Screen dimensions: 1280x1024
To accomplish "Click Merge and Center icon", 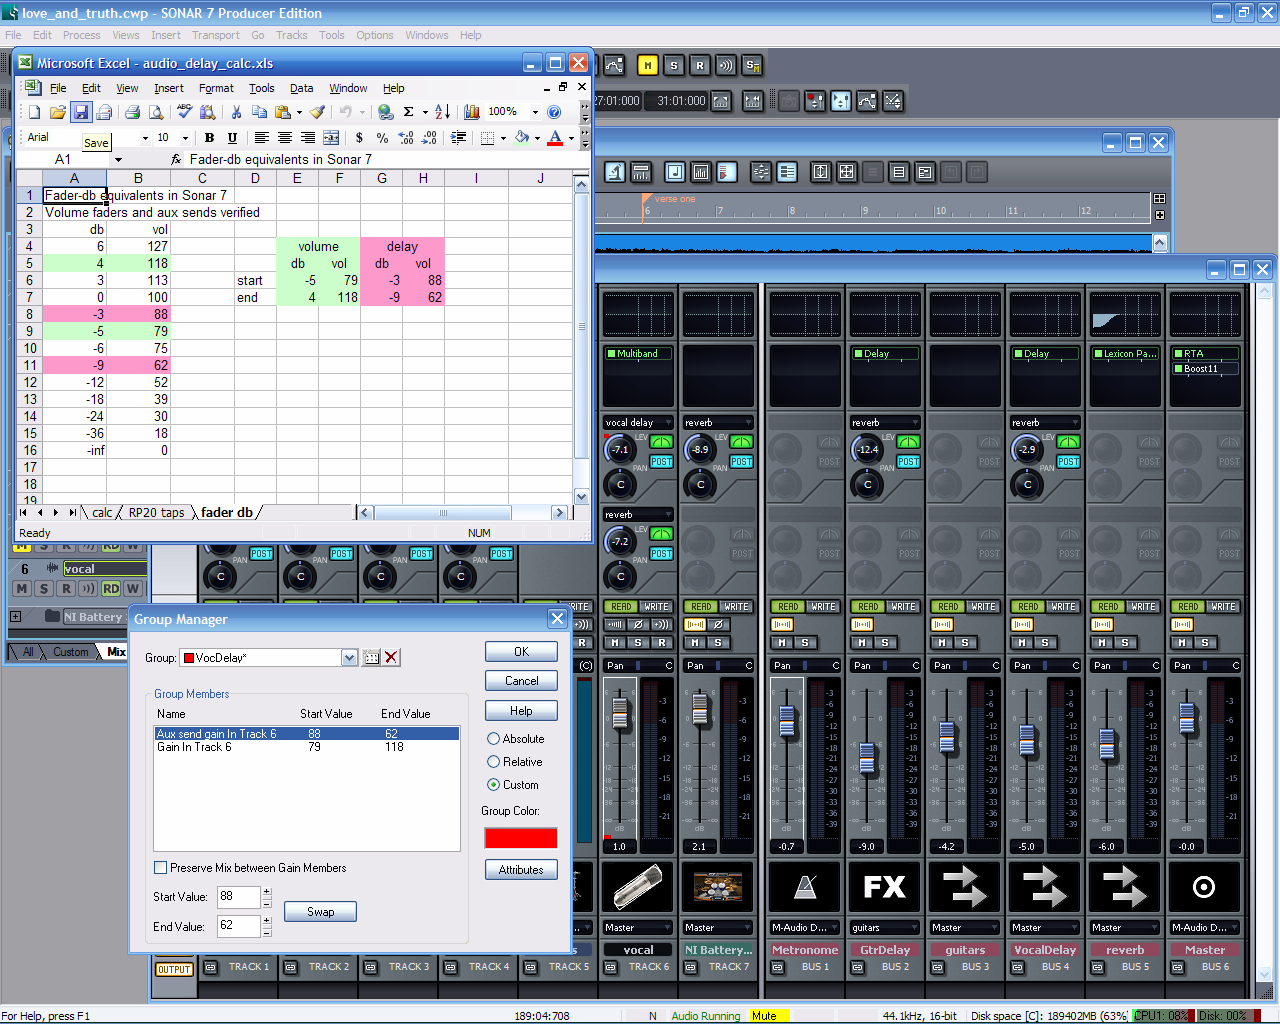I will point(331,138).
